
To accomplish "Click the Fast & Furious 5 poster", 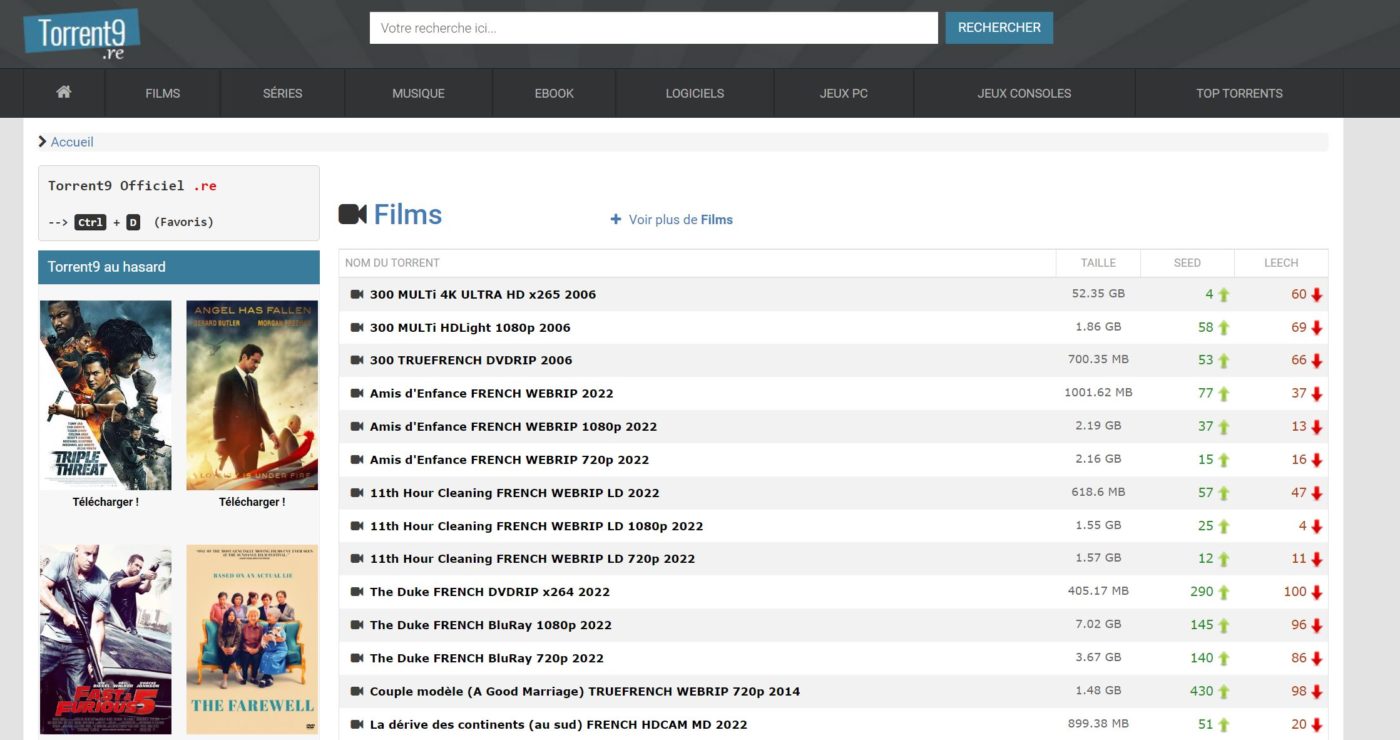I will click(x=105, y=640).
